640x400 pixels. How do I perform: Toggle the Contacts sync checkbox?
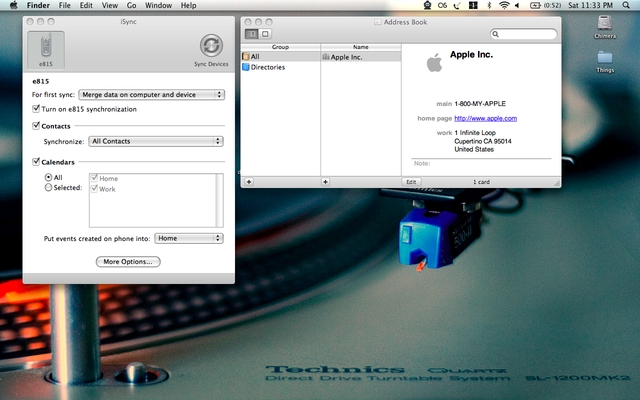click(36, 126)
